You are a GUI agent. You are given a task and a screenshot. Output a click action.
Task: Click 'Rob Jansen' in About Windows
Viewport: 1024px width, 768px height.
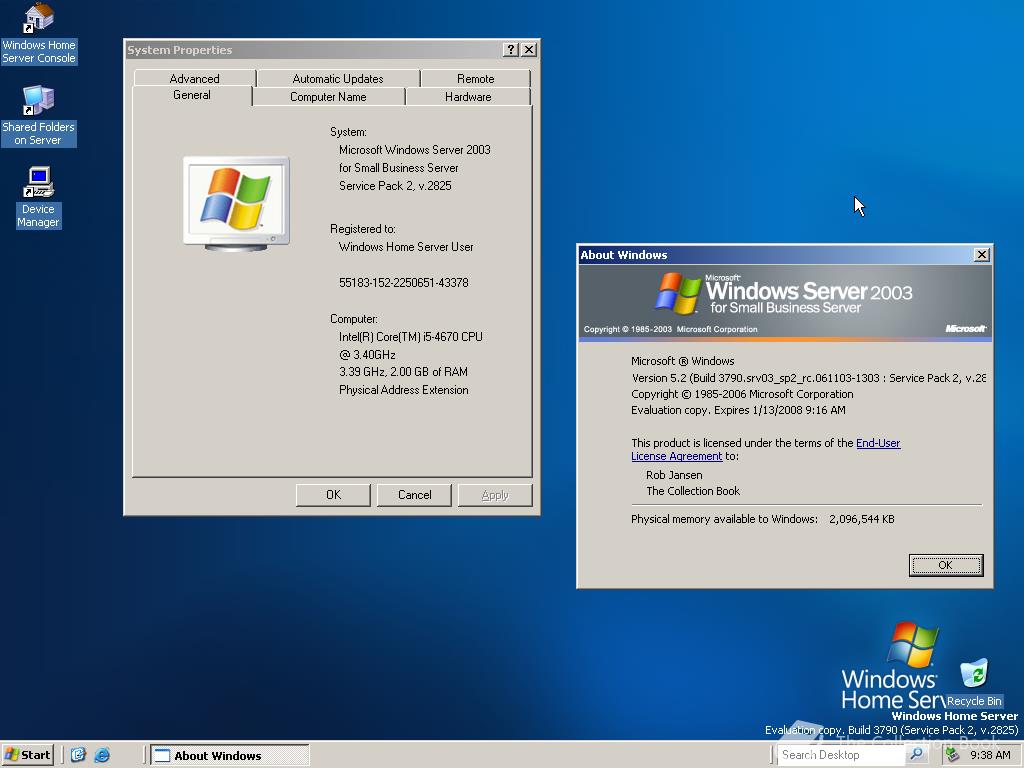[675, 475]
